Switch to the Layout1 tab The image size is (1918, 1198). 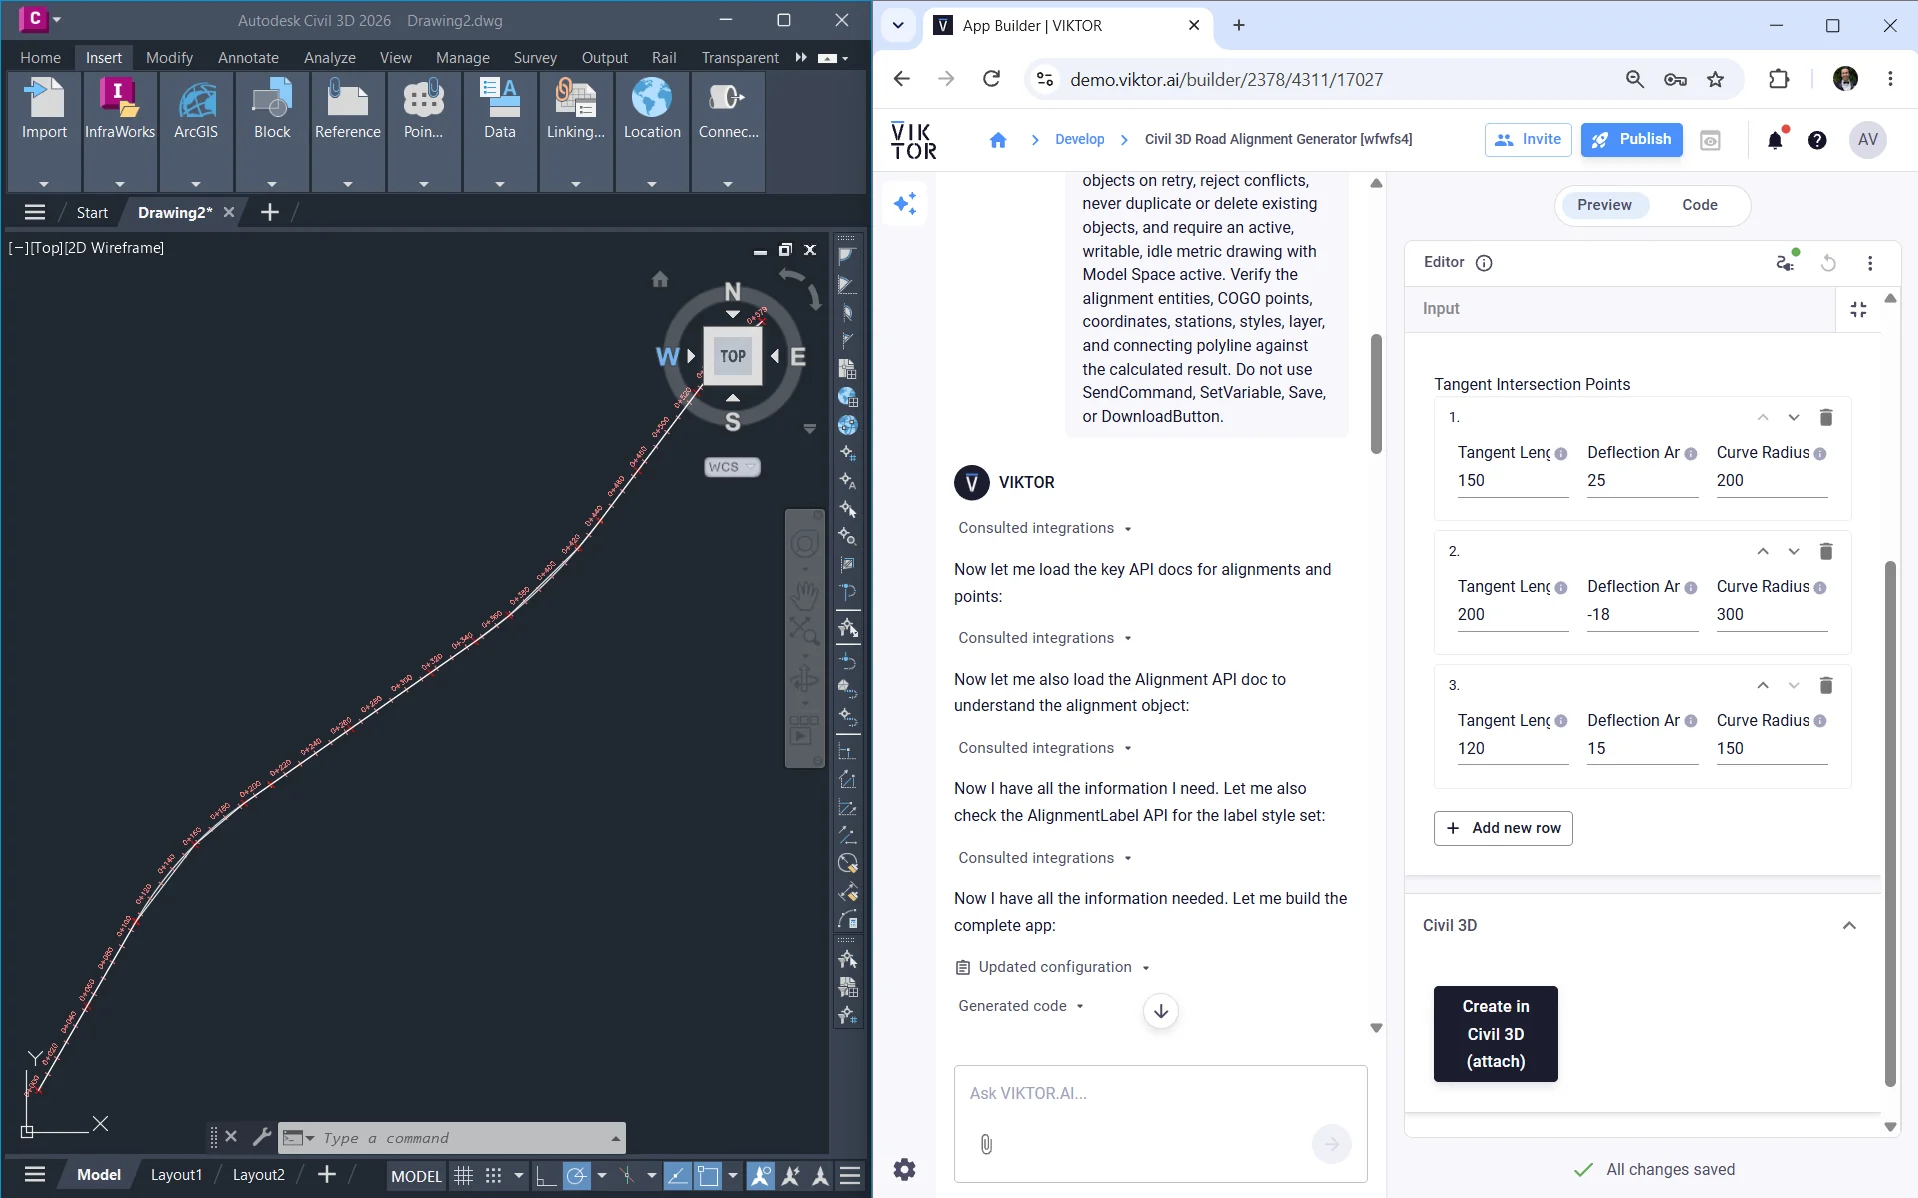point(176,1175)
